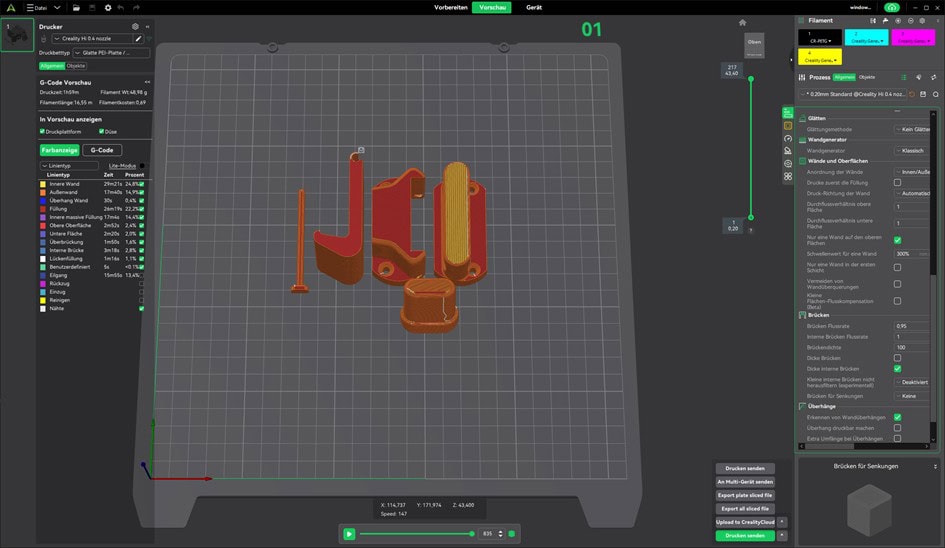945x548 pixels.
Task: Search process settings with magnifier icon
Action: coord(935,95)
